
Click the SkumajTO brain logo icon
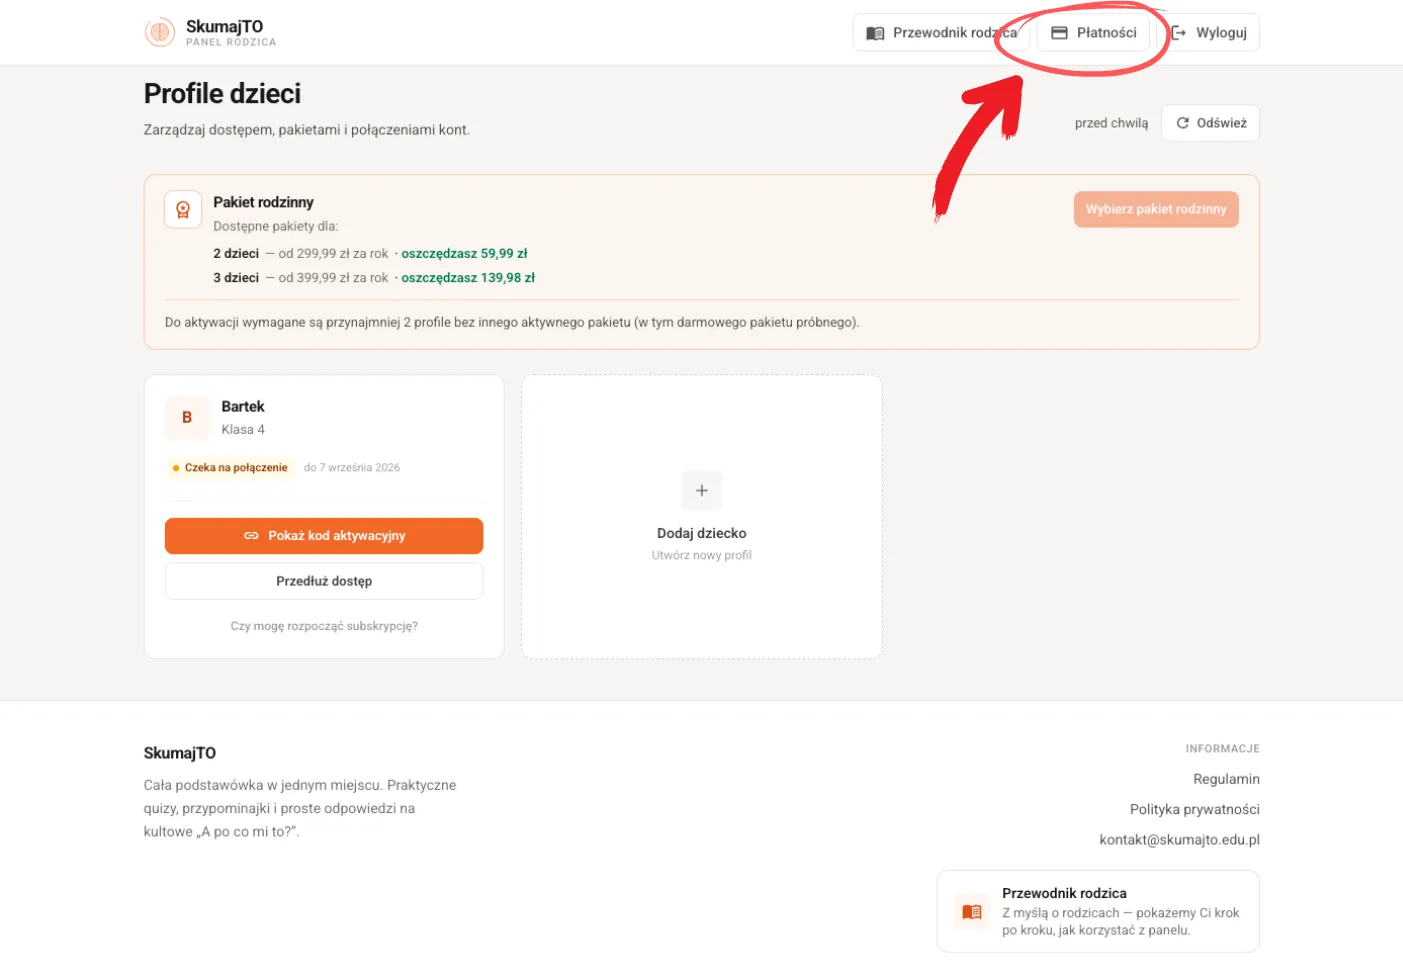pyautogui.click(x=160, y=33)
